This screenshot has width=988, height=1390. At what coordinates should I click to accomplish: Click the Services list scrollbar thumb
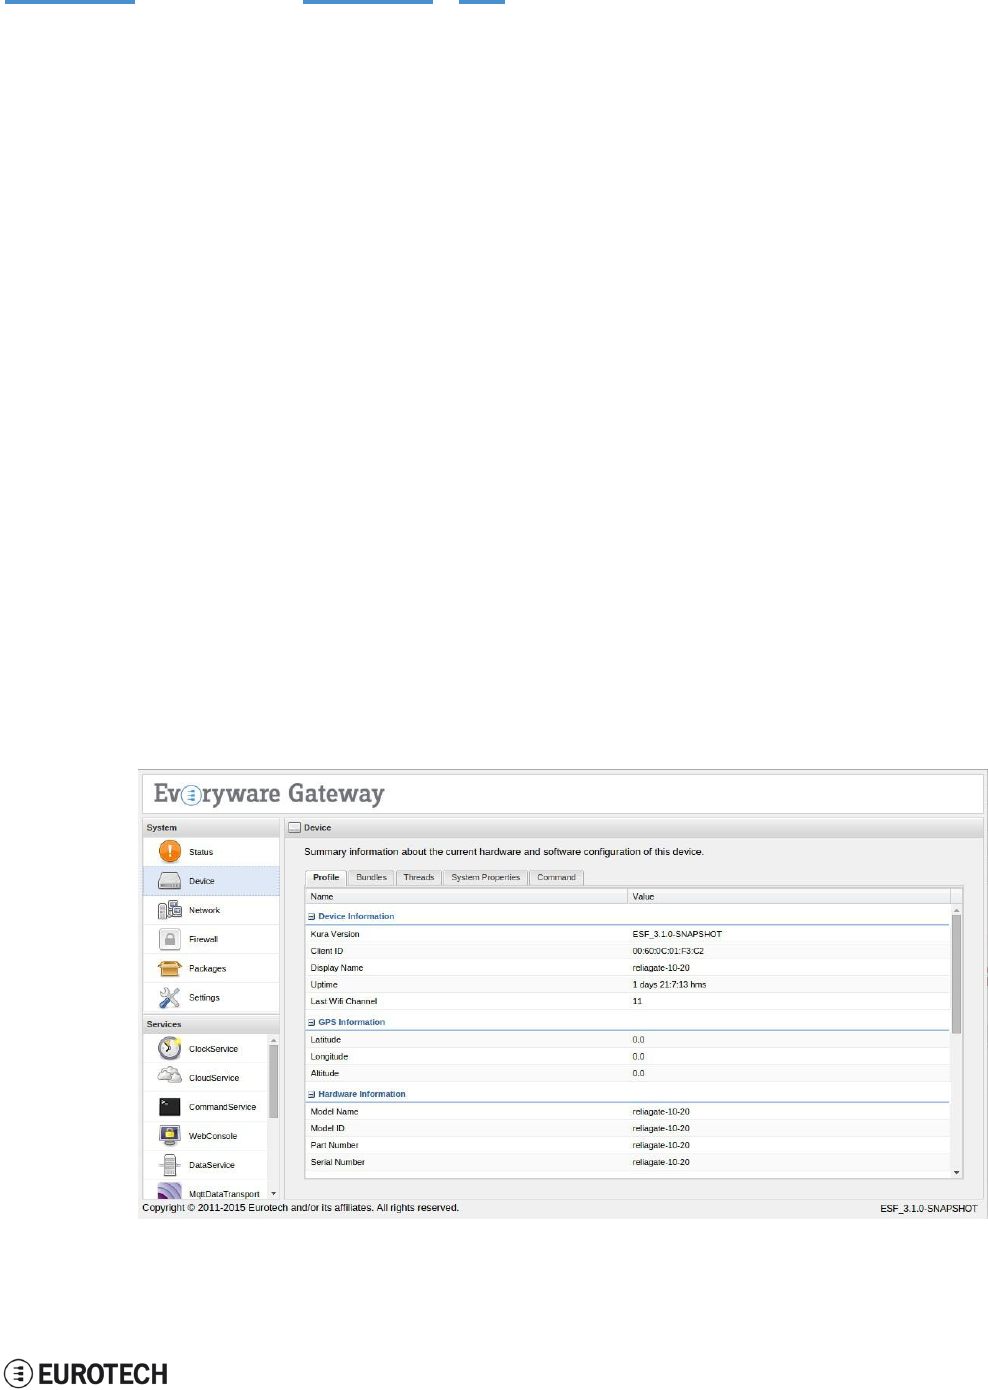[273, 1081]
